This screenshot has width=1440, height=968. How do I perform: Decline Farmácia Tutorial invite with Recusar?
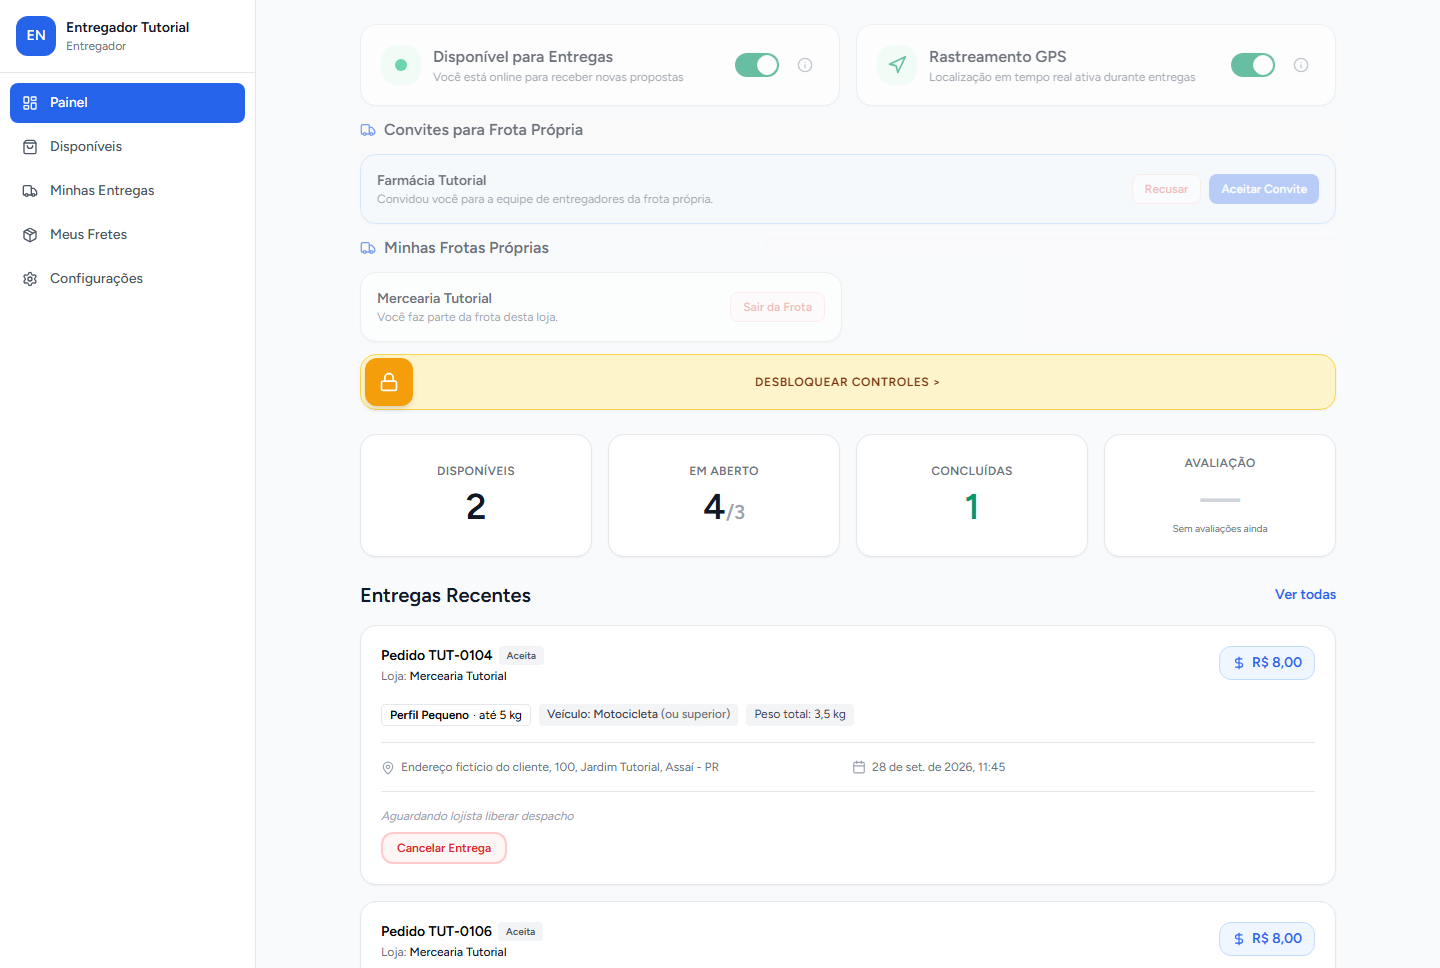click(x=1166, y=189)
